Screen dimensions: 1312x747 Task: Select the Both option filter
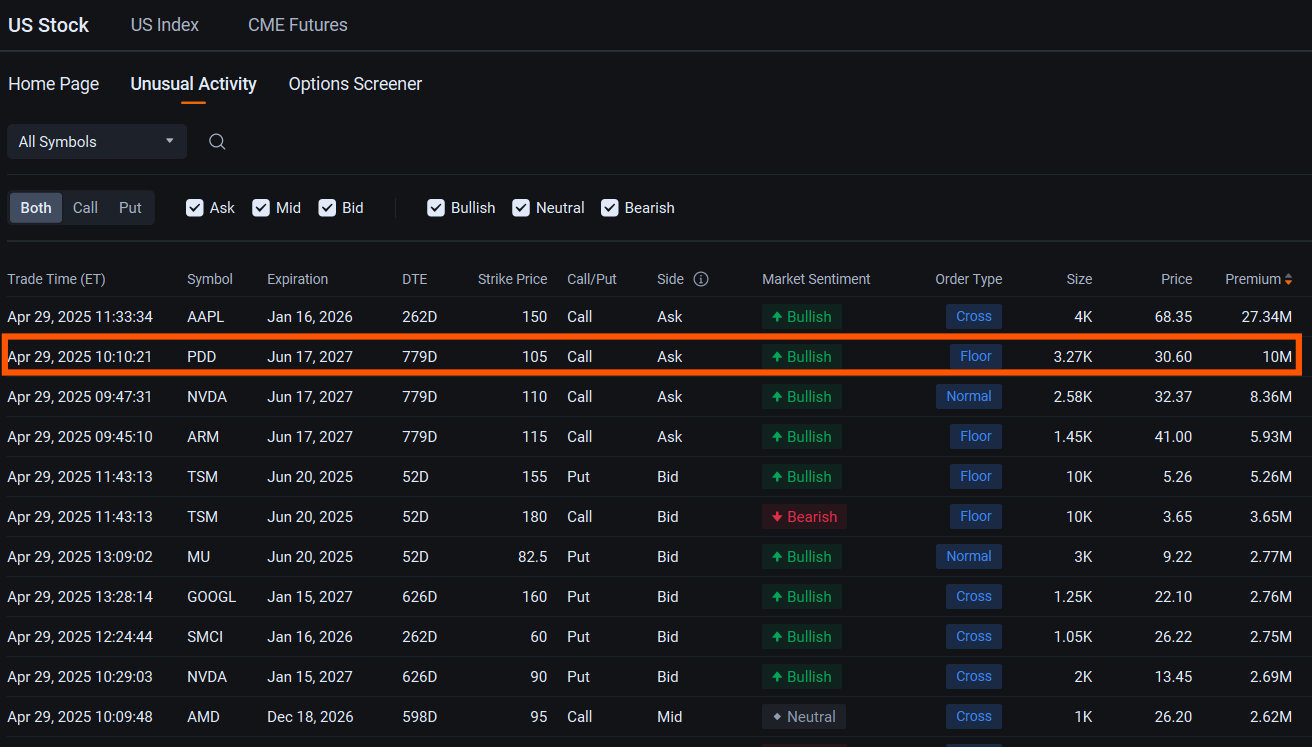(x=36, y=208)
